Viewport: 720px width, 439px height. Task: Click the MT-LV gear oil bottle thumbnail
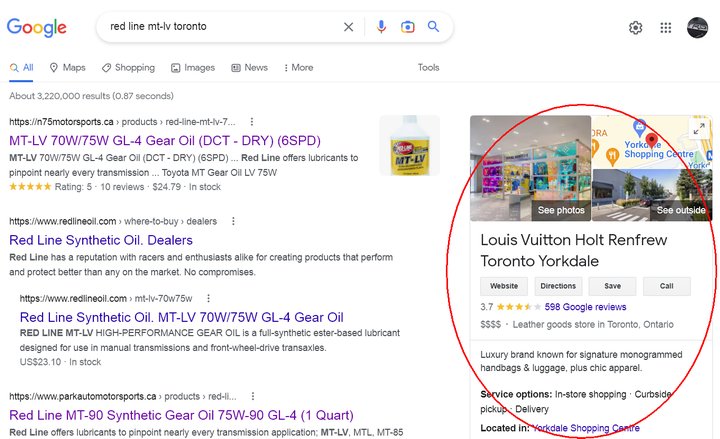(x=410, y=145)
